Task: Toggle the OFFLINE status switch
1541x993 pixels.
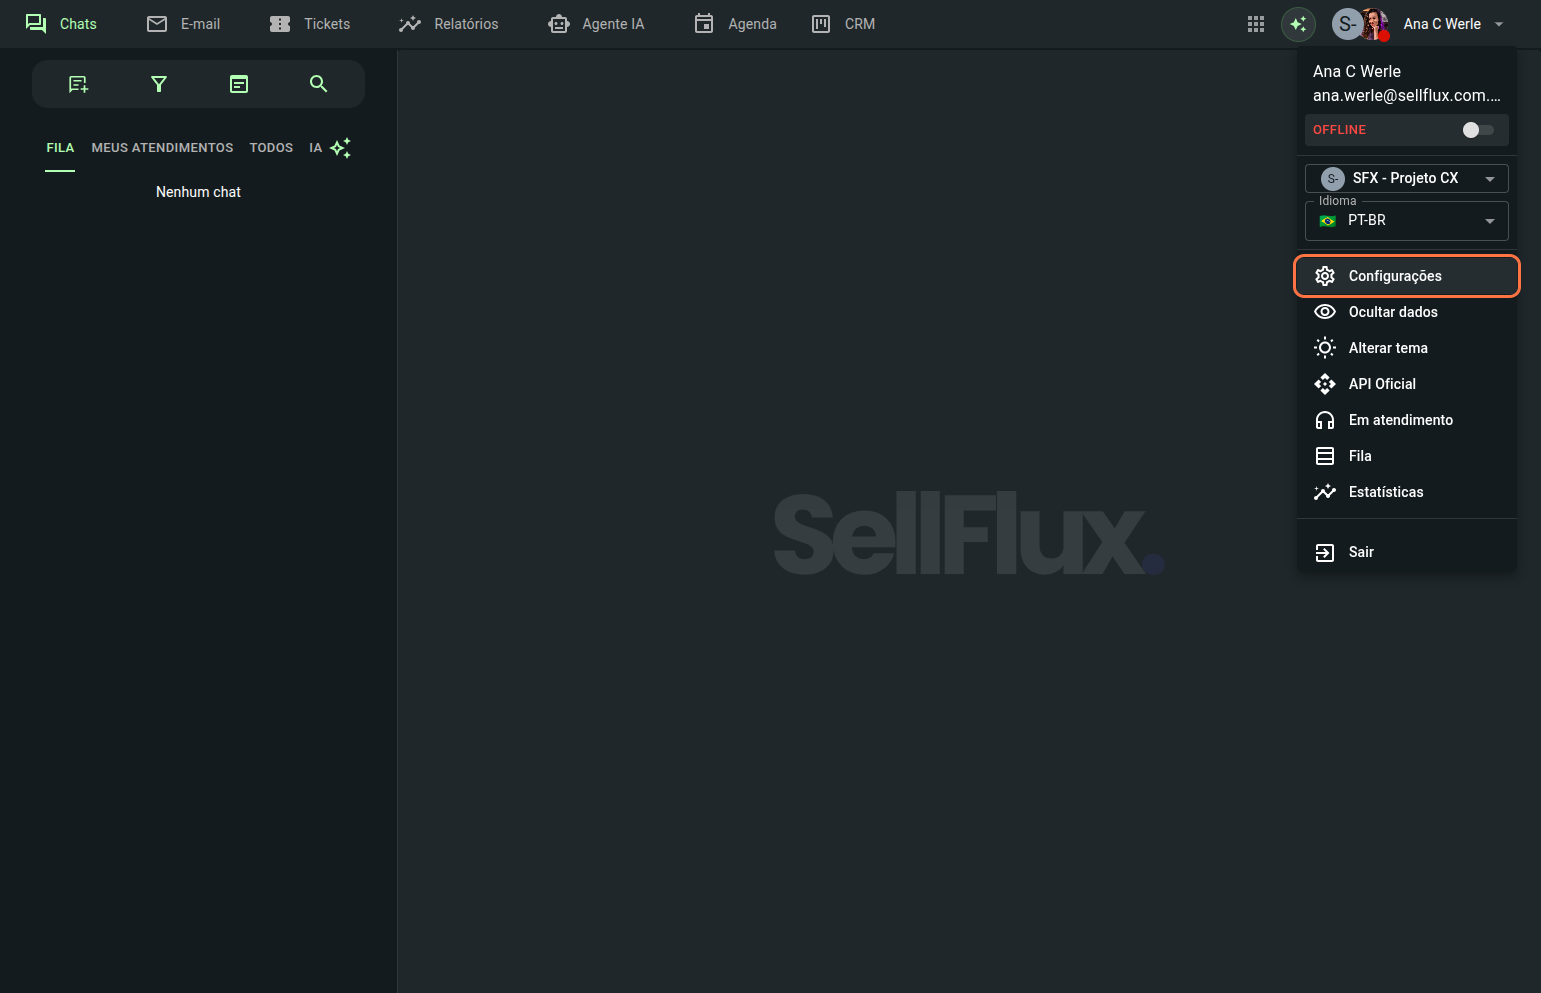Action: (x=1477, y=130)
